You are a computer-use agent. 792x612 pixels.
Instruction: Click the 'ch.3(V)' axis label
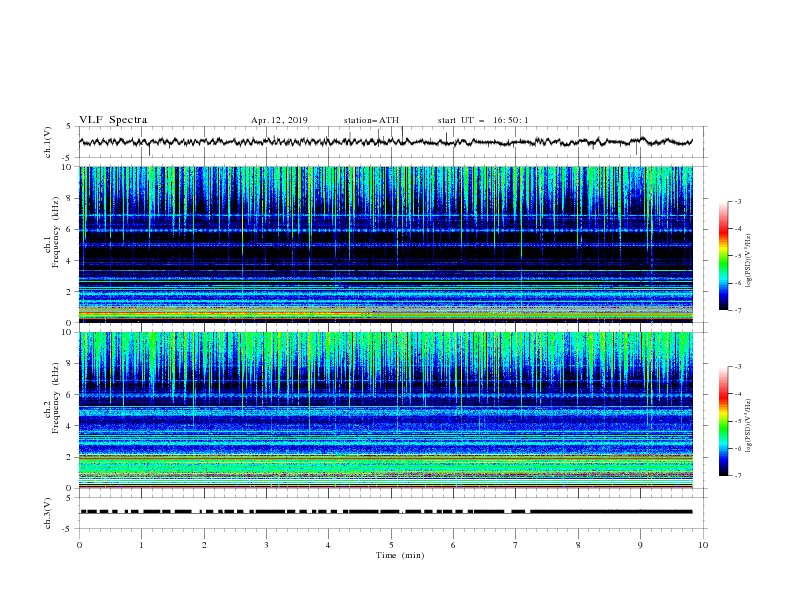(48, 513)
